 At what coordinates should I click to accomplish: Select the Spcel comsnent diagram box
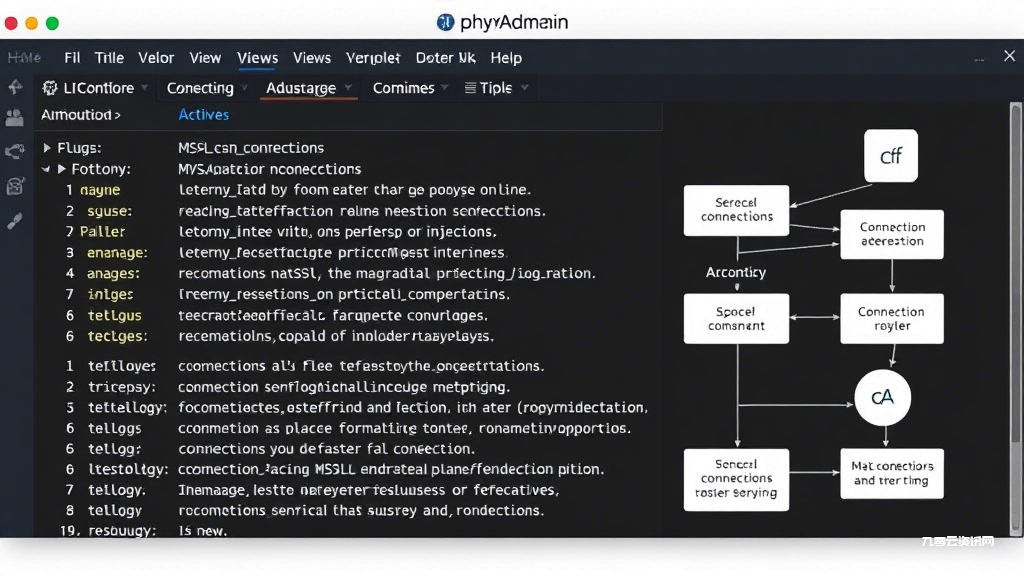pyautogui.click(x=736, y=319)
